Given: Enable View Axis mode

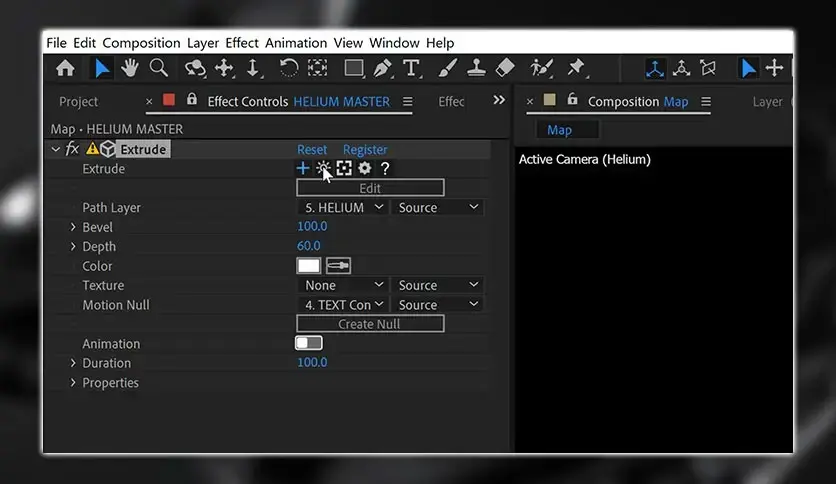Looking at the screenshot, I should [708, 68].
